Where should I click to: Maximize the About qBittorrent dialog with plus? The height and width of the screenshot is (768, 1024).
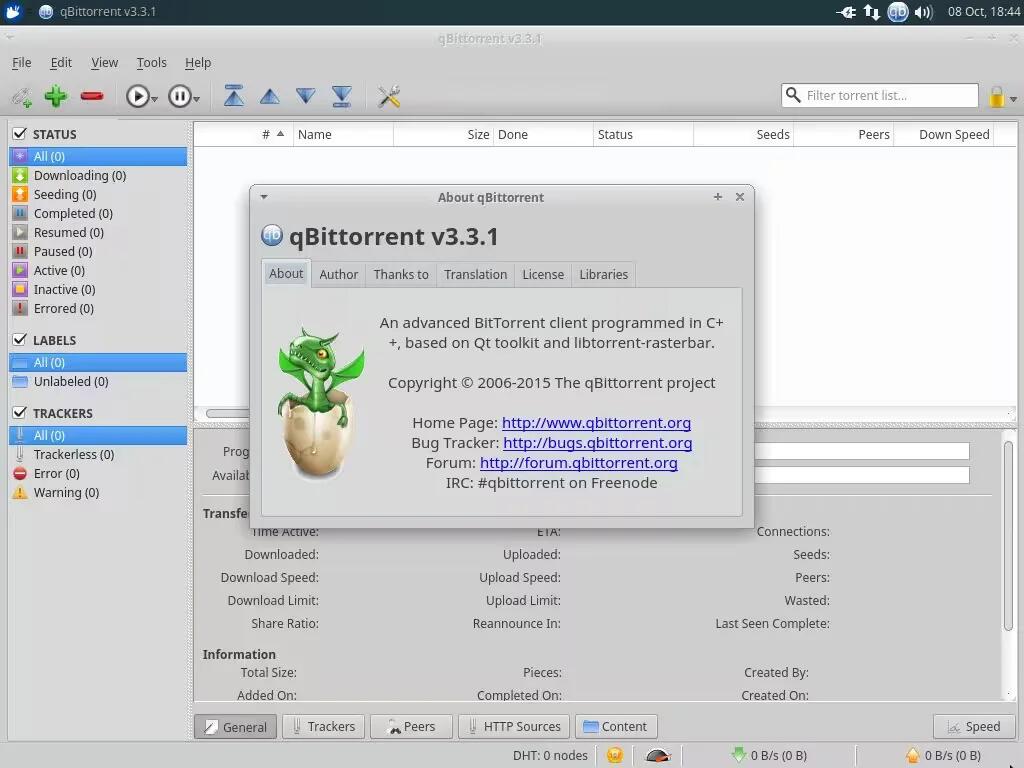718,197
